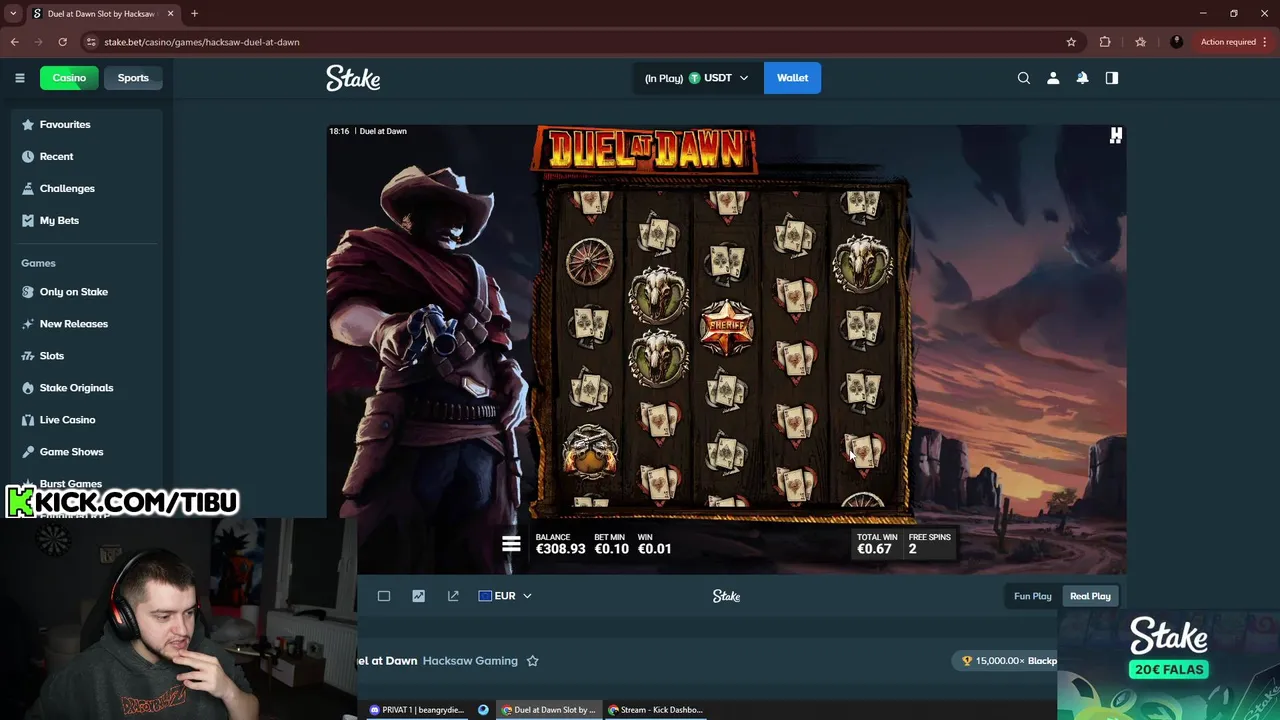Open site search magnifier icon

click(1024, 78)
